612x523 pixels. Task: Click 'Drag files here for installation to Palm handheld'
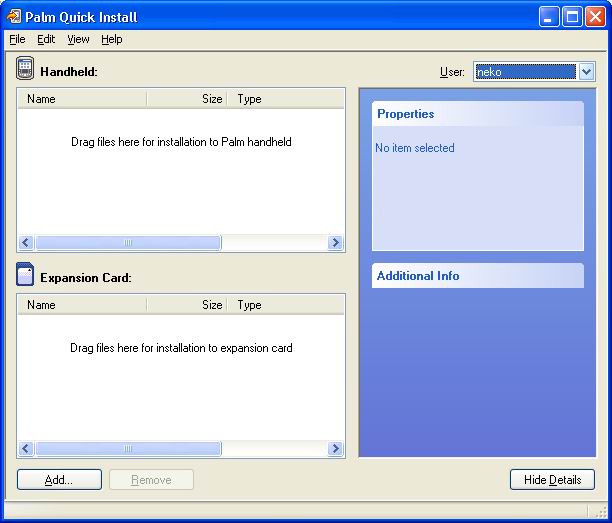[x=181, y=142]
